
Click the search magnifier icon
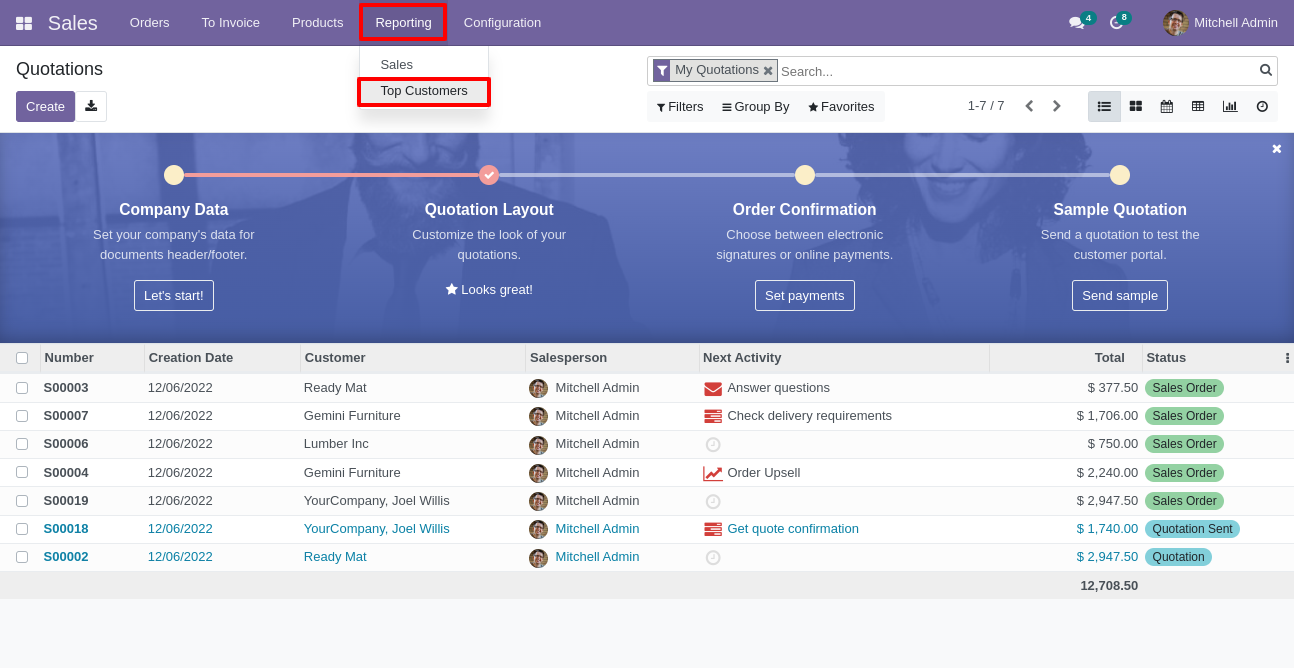coord(1266,70)
